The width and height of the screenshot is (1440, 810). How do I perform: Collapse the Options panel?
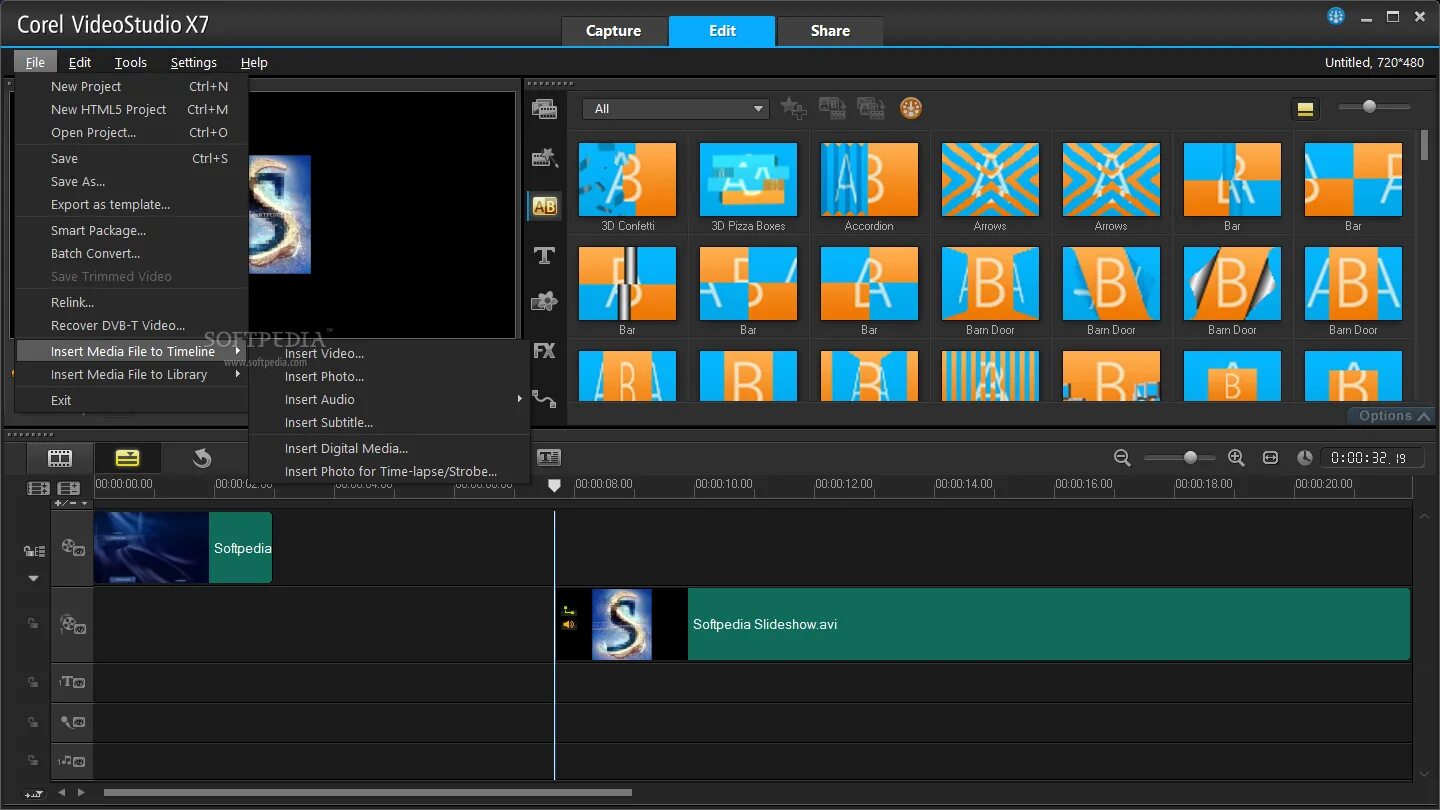pos(1391,415)
